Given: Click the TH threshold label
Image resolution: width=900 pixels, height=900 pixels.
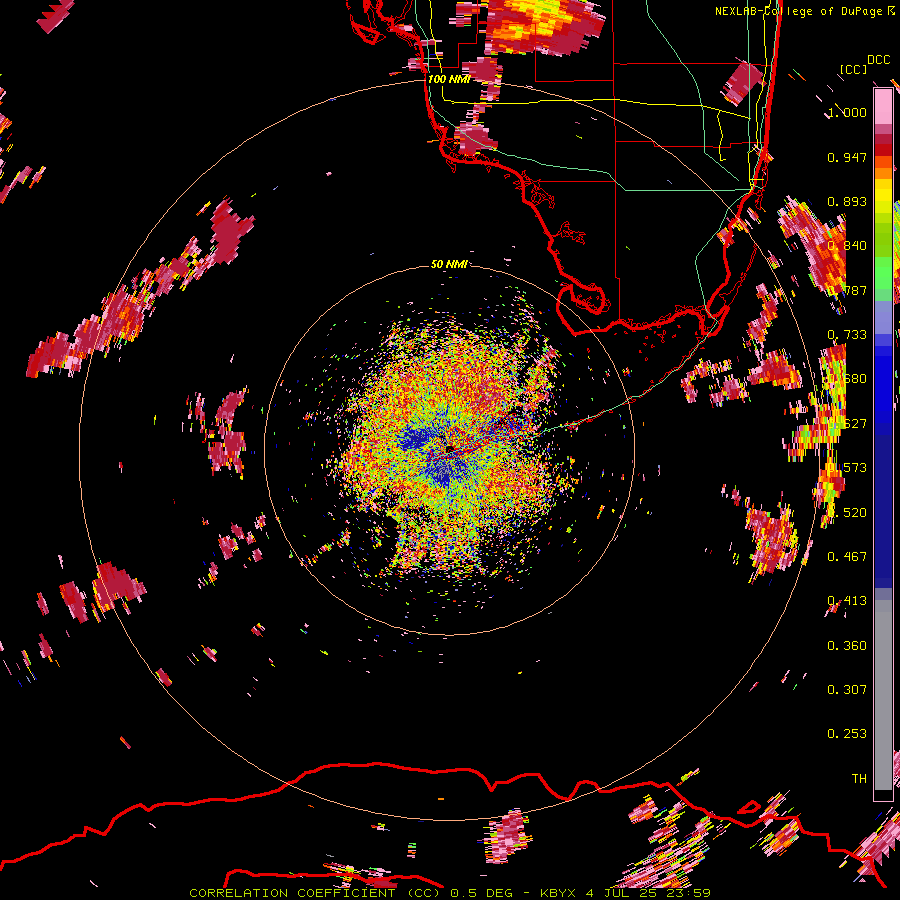Looking at the screenshot, I should 859,779.
